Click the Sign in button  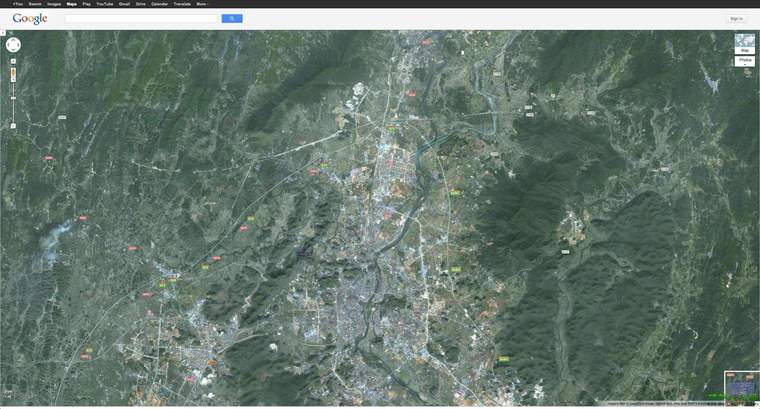[736, 18]
